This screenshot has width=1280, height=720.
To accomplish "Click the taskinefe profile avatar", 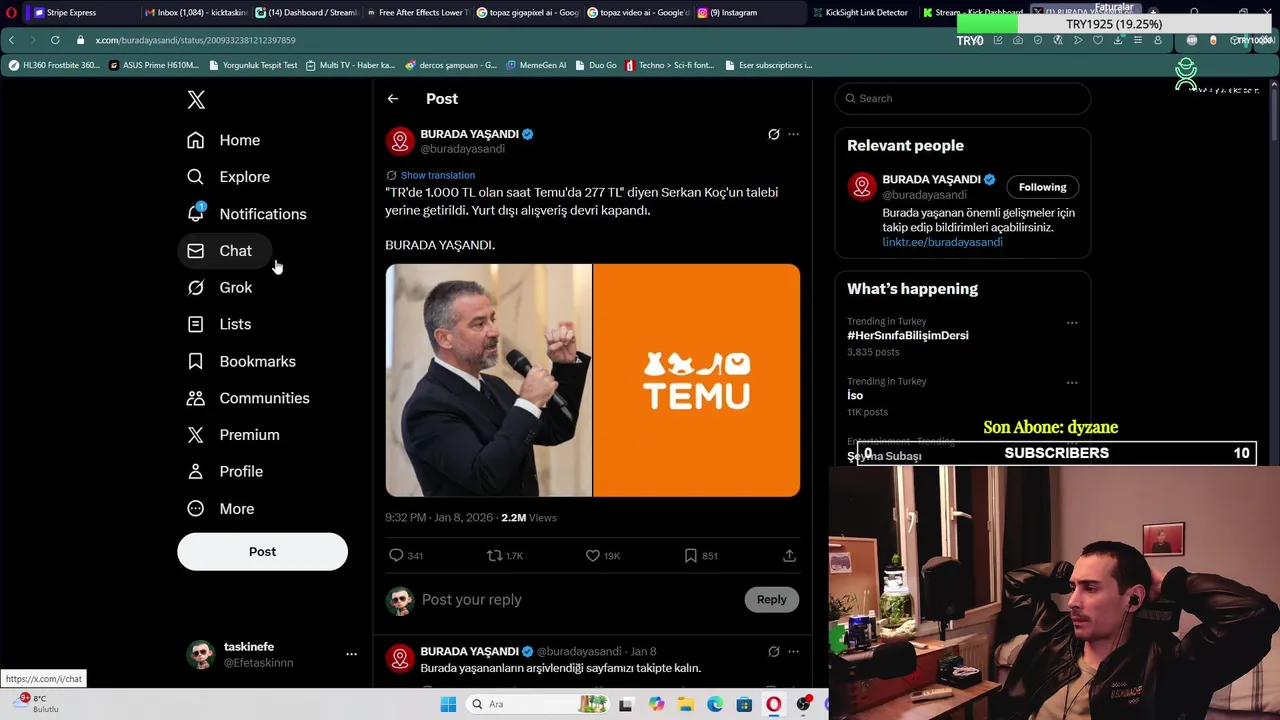I will click(201, 655).
